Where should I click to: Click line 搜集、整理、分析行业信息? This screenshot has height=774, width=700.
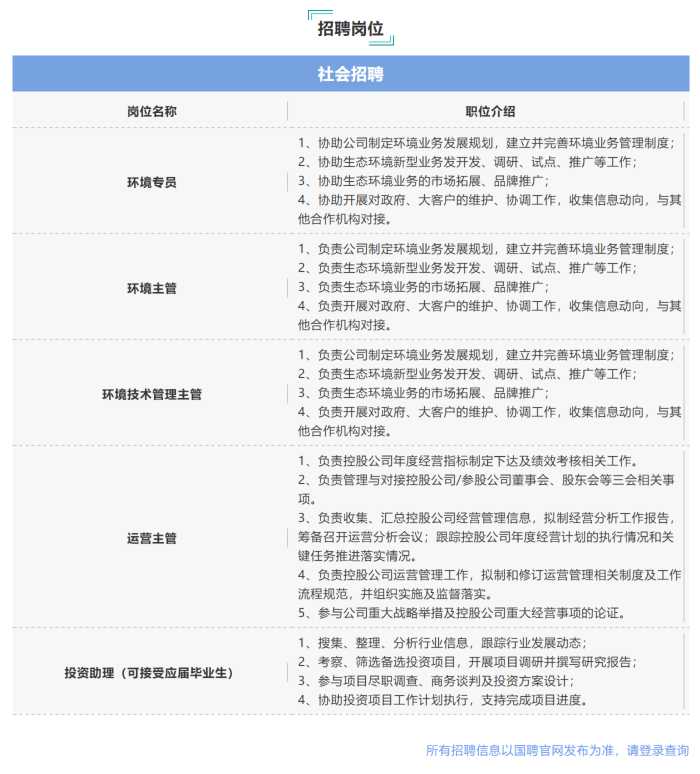[442, 643]
